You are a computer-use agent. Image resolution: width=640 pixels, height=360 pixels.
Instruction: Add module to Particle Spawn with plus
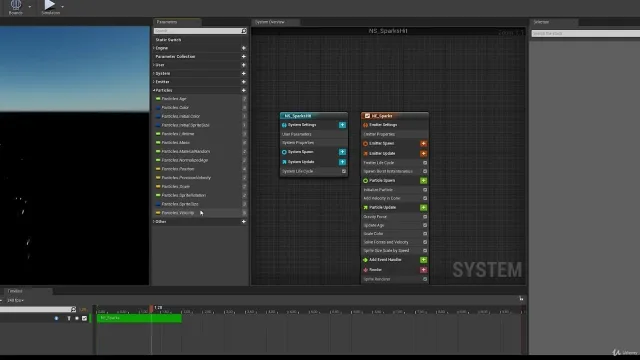[423, 180]
